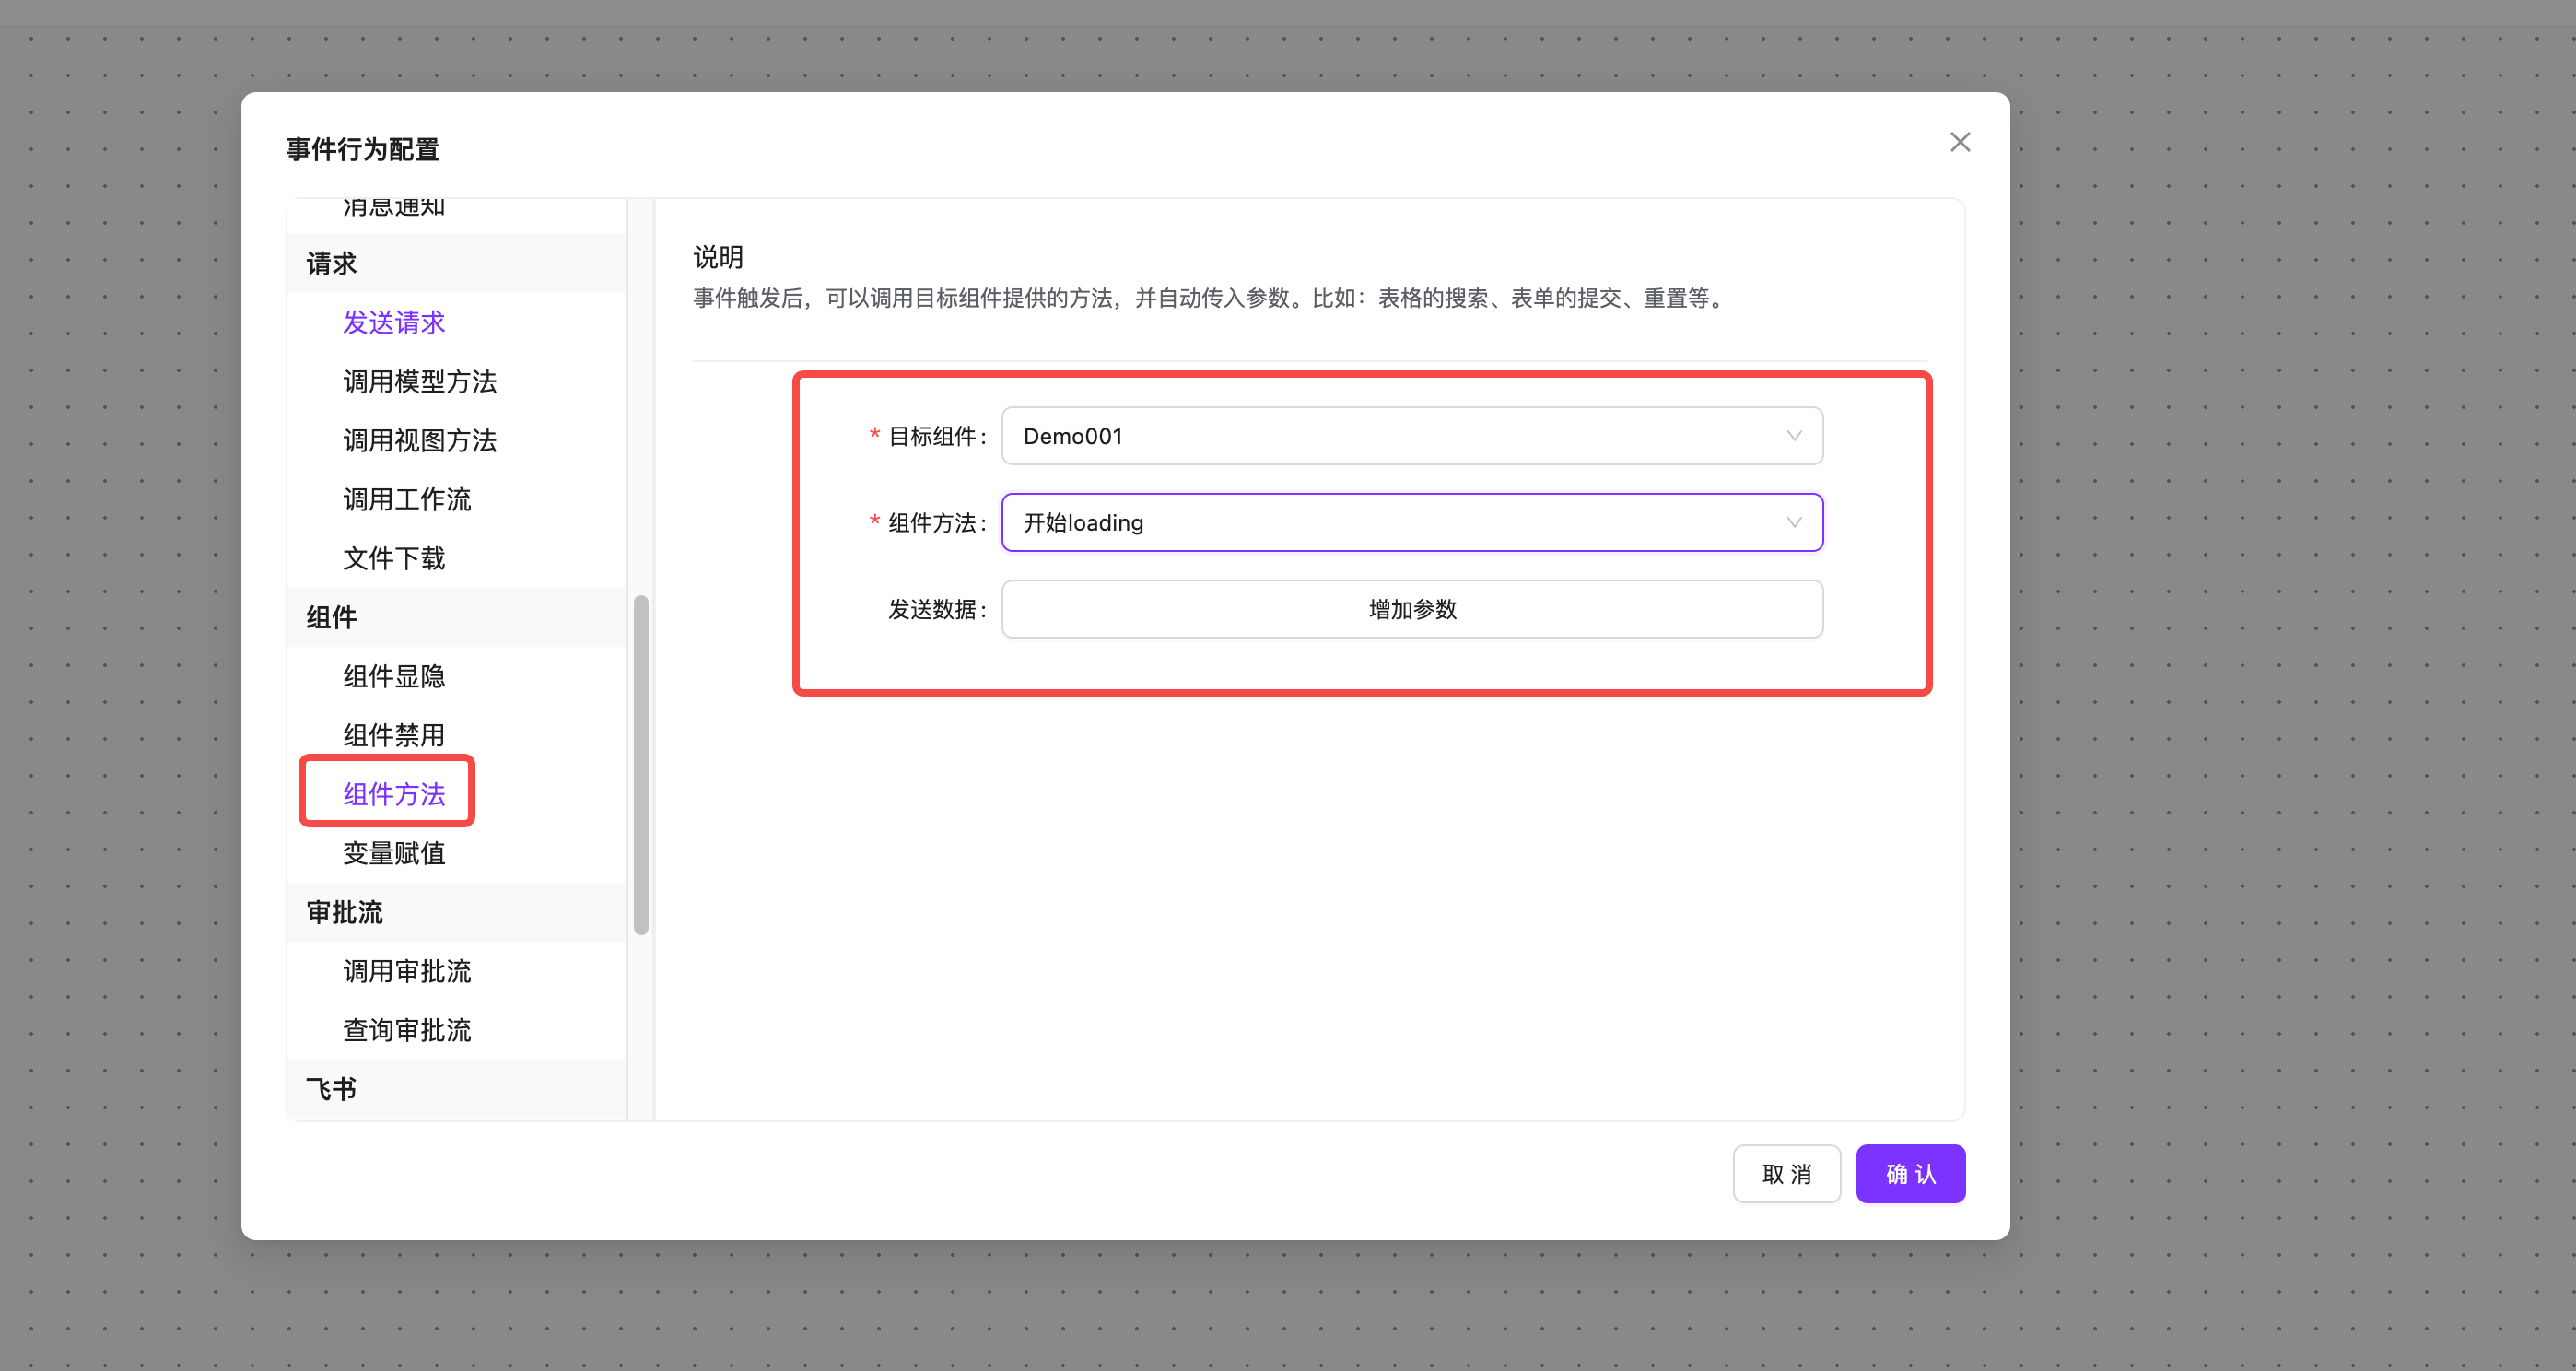Select 调用视图方法 in the sidebar
The image size is (2576, 1371).
[x=420, y=440]
